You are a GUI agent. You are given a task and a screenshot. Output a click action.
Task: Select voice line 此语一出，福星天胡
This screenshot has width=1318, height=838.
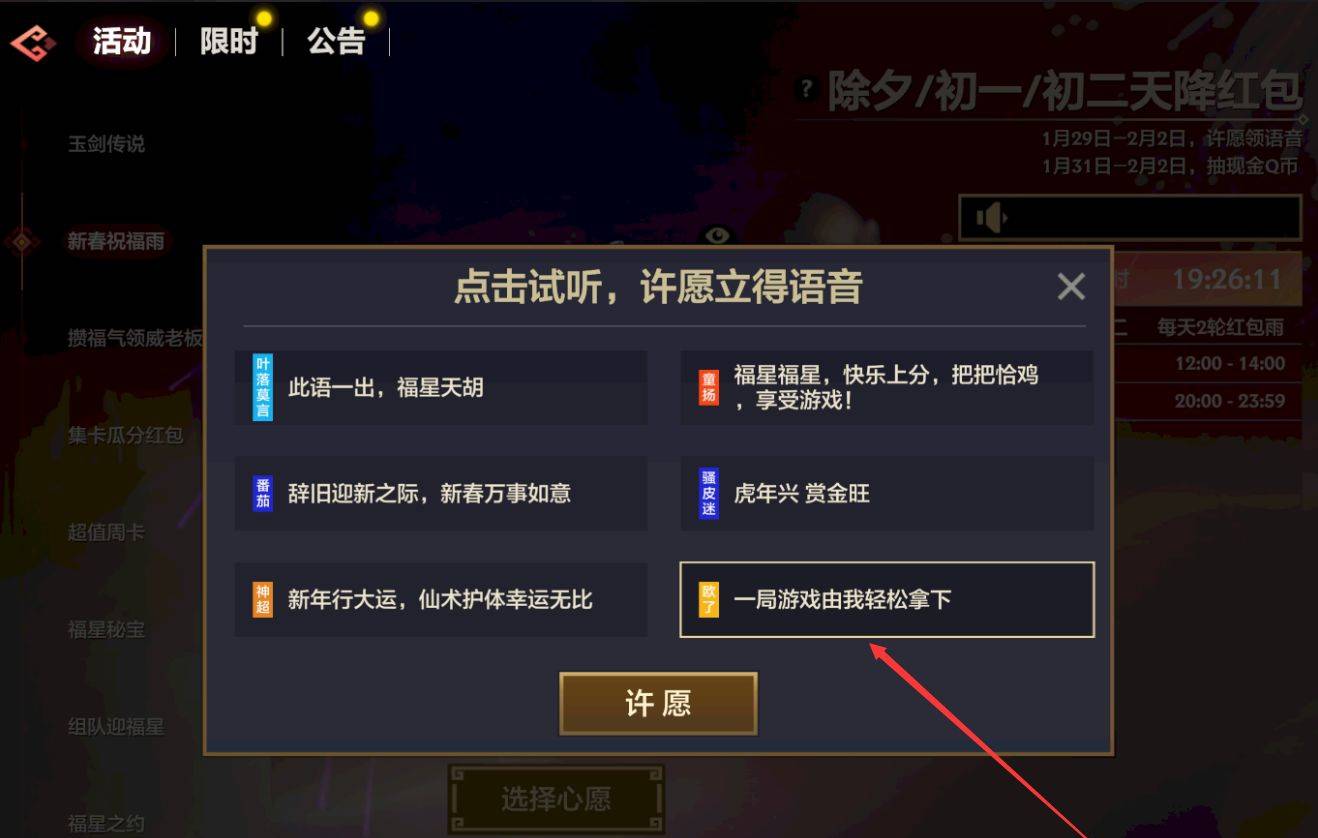point(441,387)
